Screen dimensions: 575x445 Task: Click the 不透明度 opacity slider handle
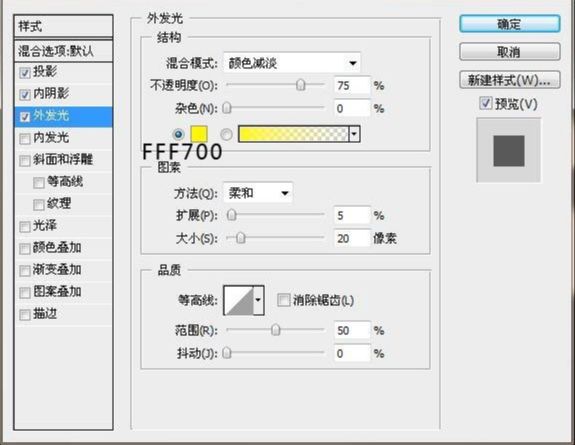pos(301,85)
